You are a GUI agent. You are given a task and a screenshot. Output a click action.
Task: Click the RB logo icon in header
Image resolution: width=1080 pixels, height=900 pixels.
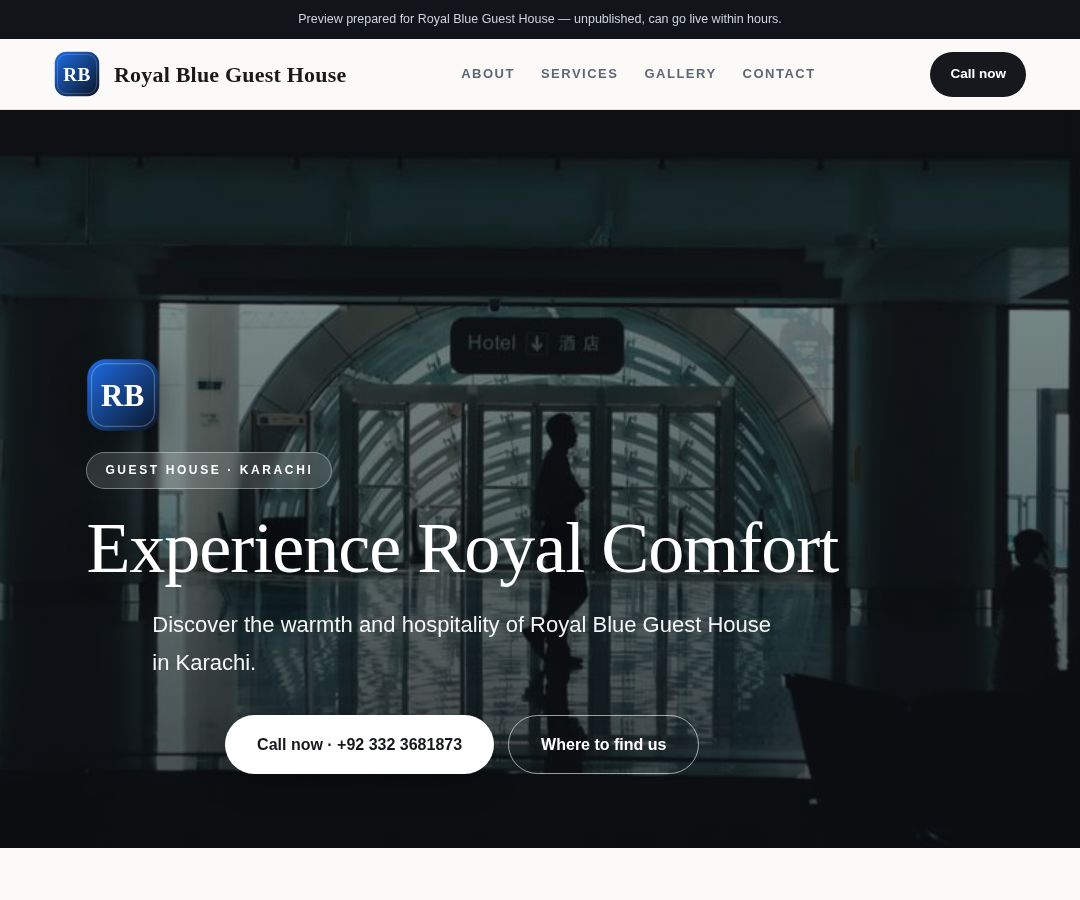pyautogui.click(x=77, y=74)
